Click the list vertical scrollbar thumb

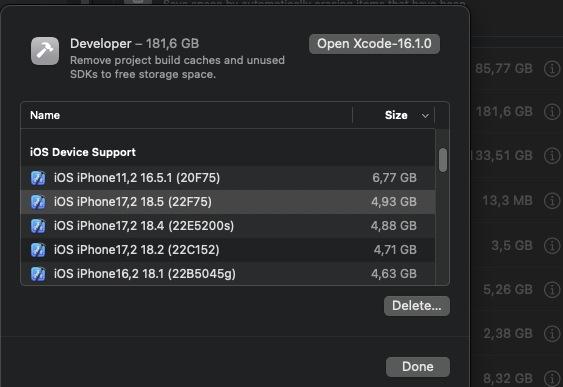443,160
